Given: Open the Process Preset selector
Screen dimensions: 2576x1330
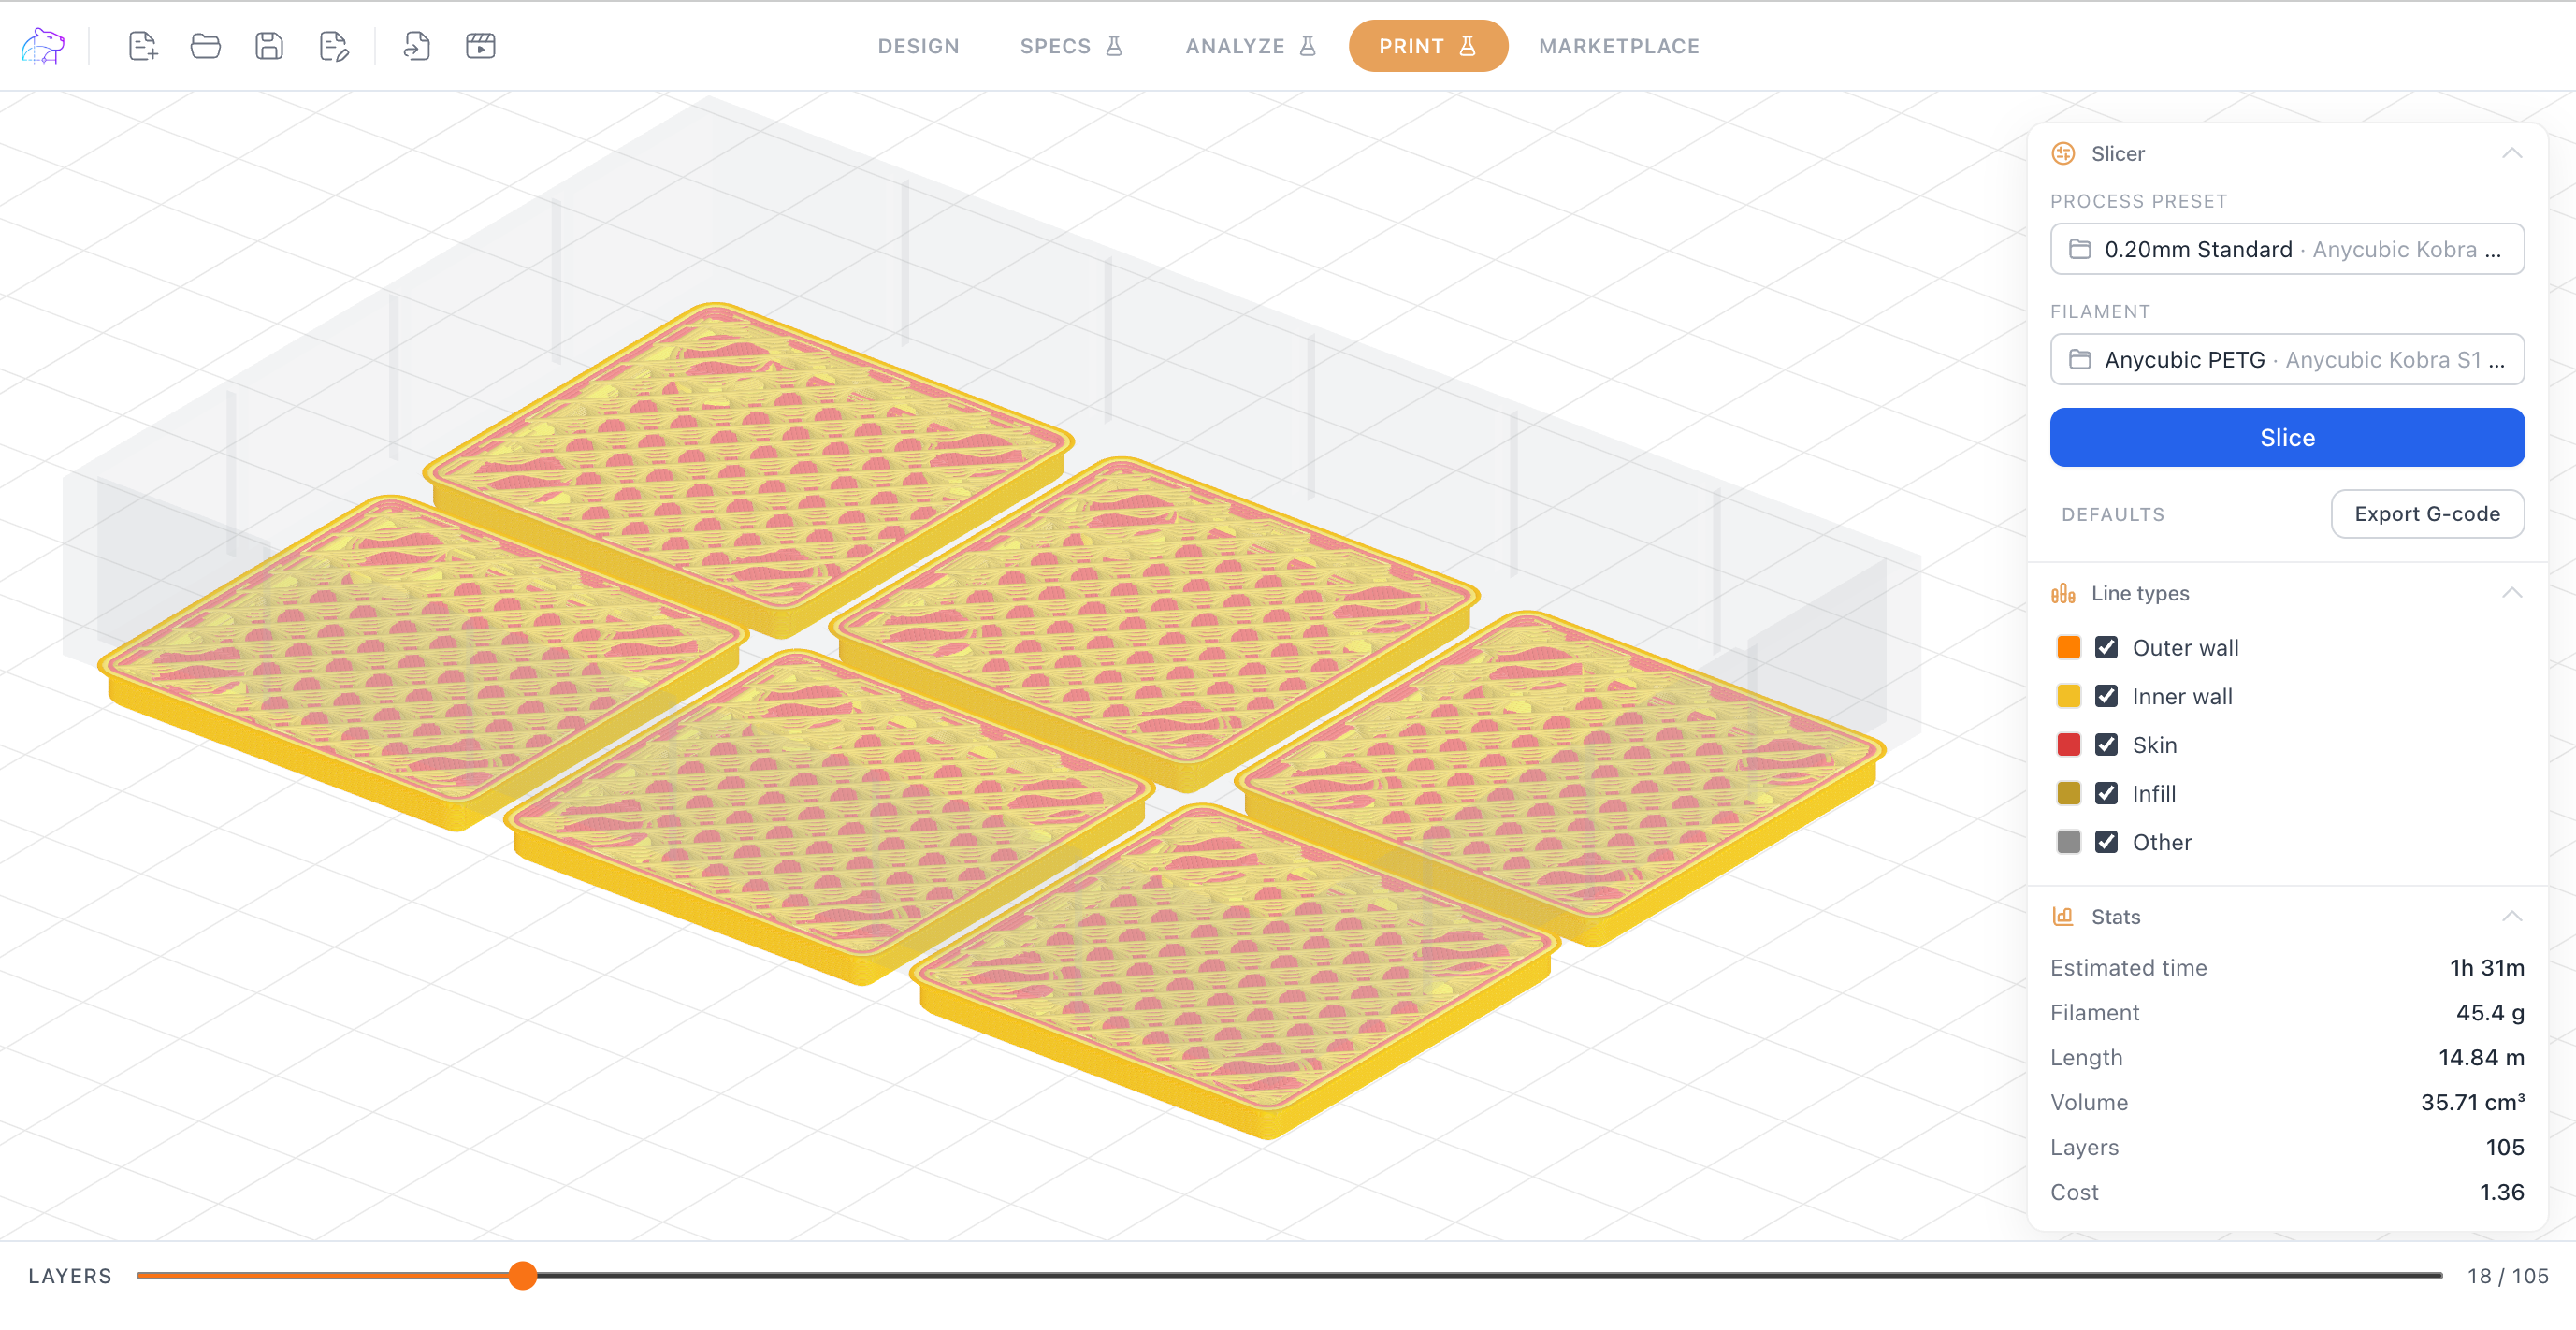Looking at the screenshot, I should coord(2287,249).
